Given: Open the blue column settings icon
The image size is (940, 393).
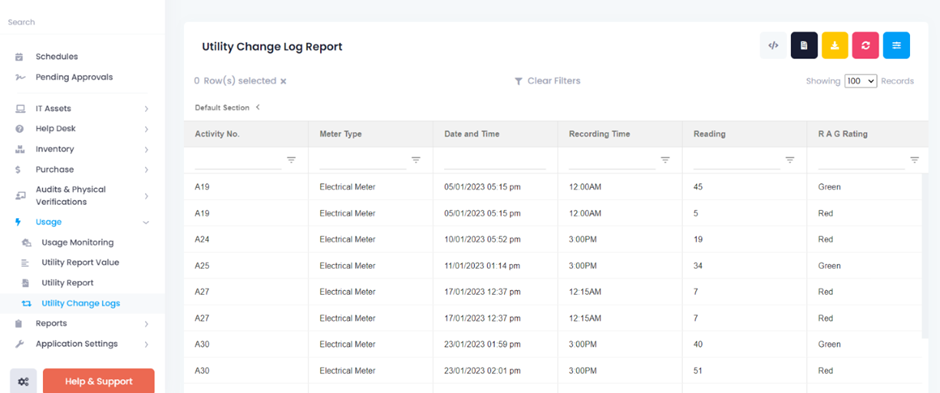Looking at the screenshot, I should click(896, 46).
